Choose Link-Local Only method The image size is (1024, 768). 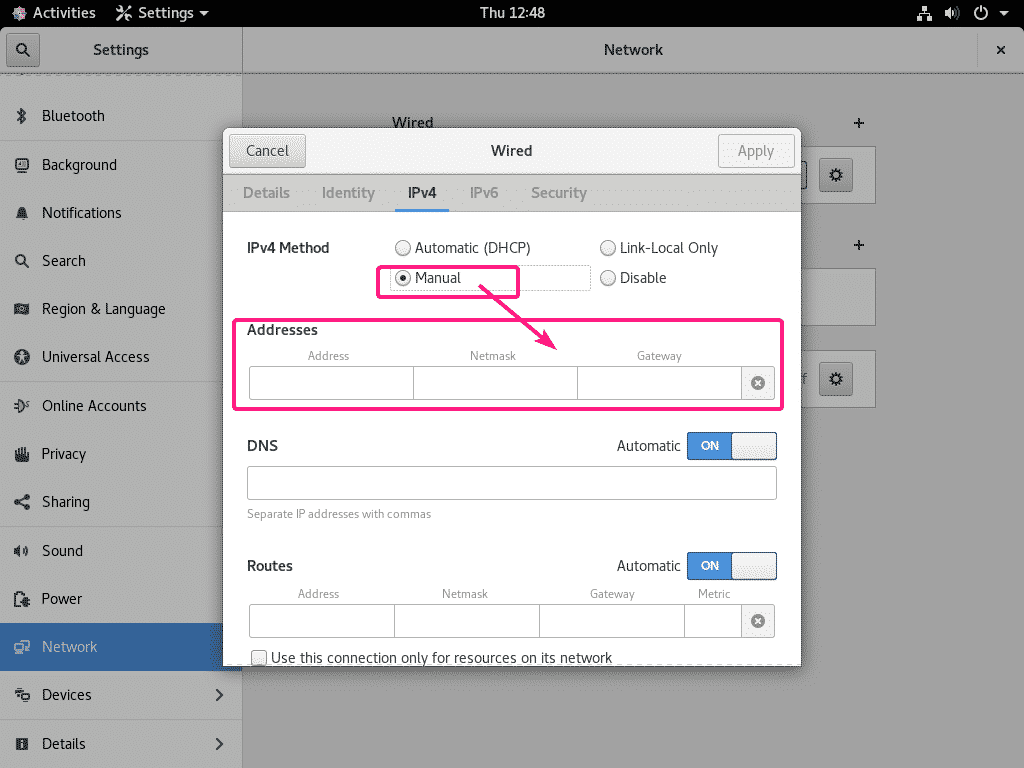[659, 248]
